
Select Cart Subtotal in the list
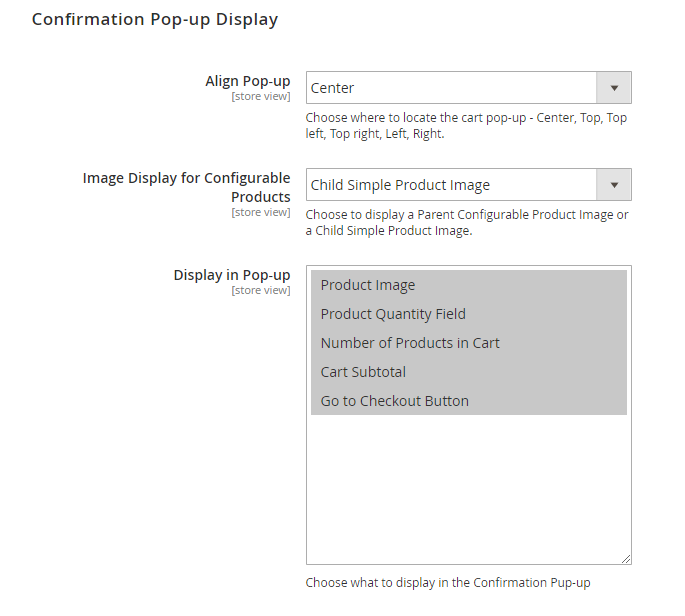(365, 372)
